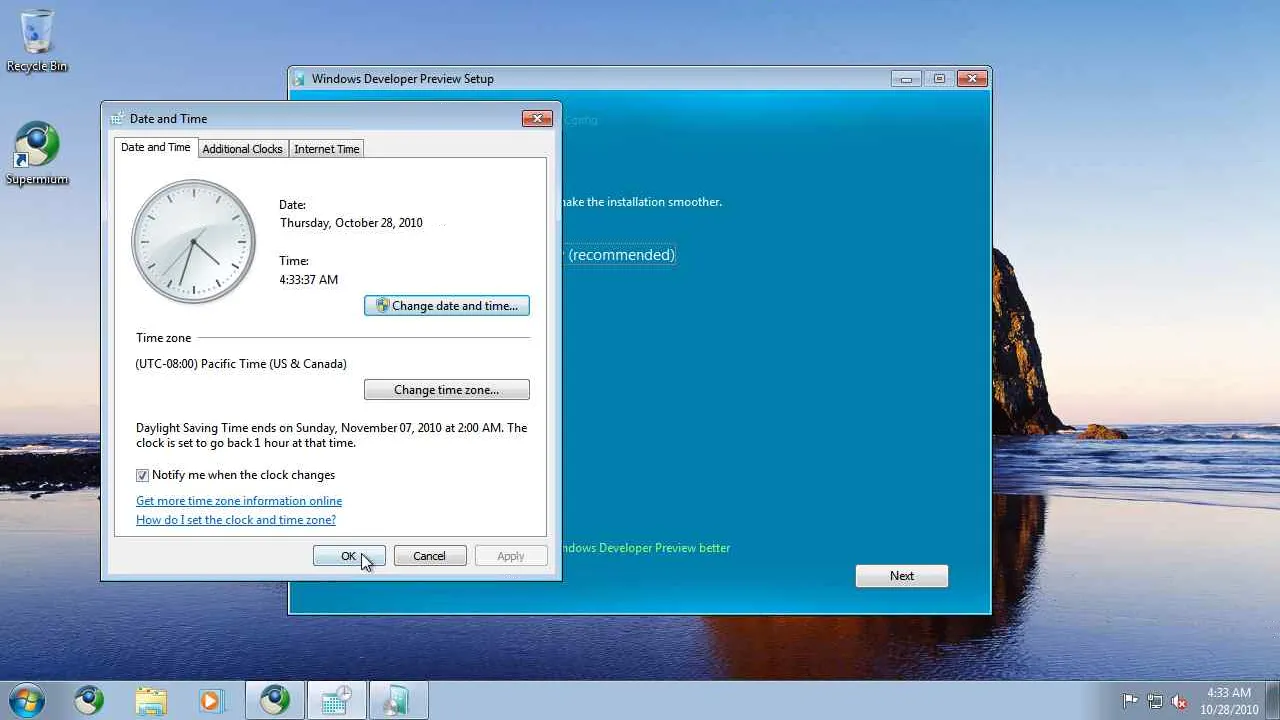This screenshot has width=1280, height=720.
Task: Launch Windows Media Player from taskbar
Action: [x=211, y=700]
